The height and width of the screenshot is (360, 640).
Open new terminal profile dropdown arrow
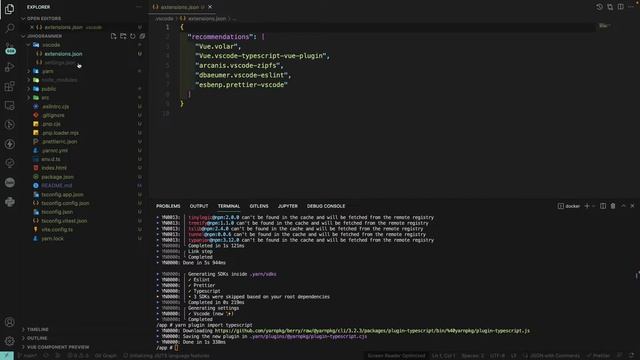(593, 206)
